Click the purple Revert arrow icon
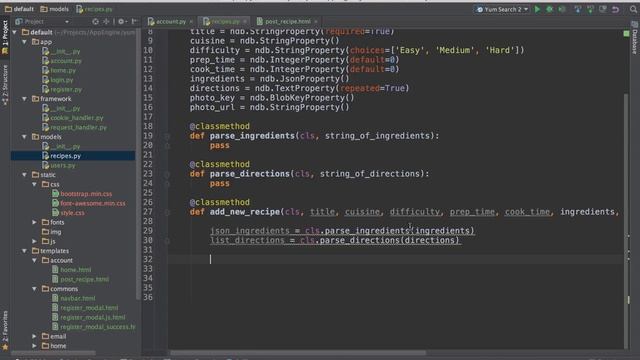The width and height of the screenshot is (640, 360). pos(616,9)
